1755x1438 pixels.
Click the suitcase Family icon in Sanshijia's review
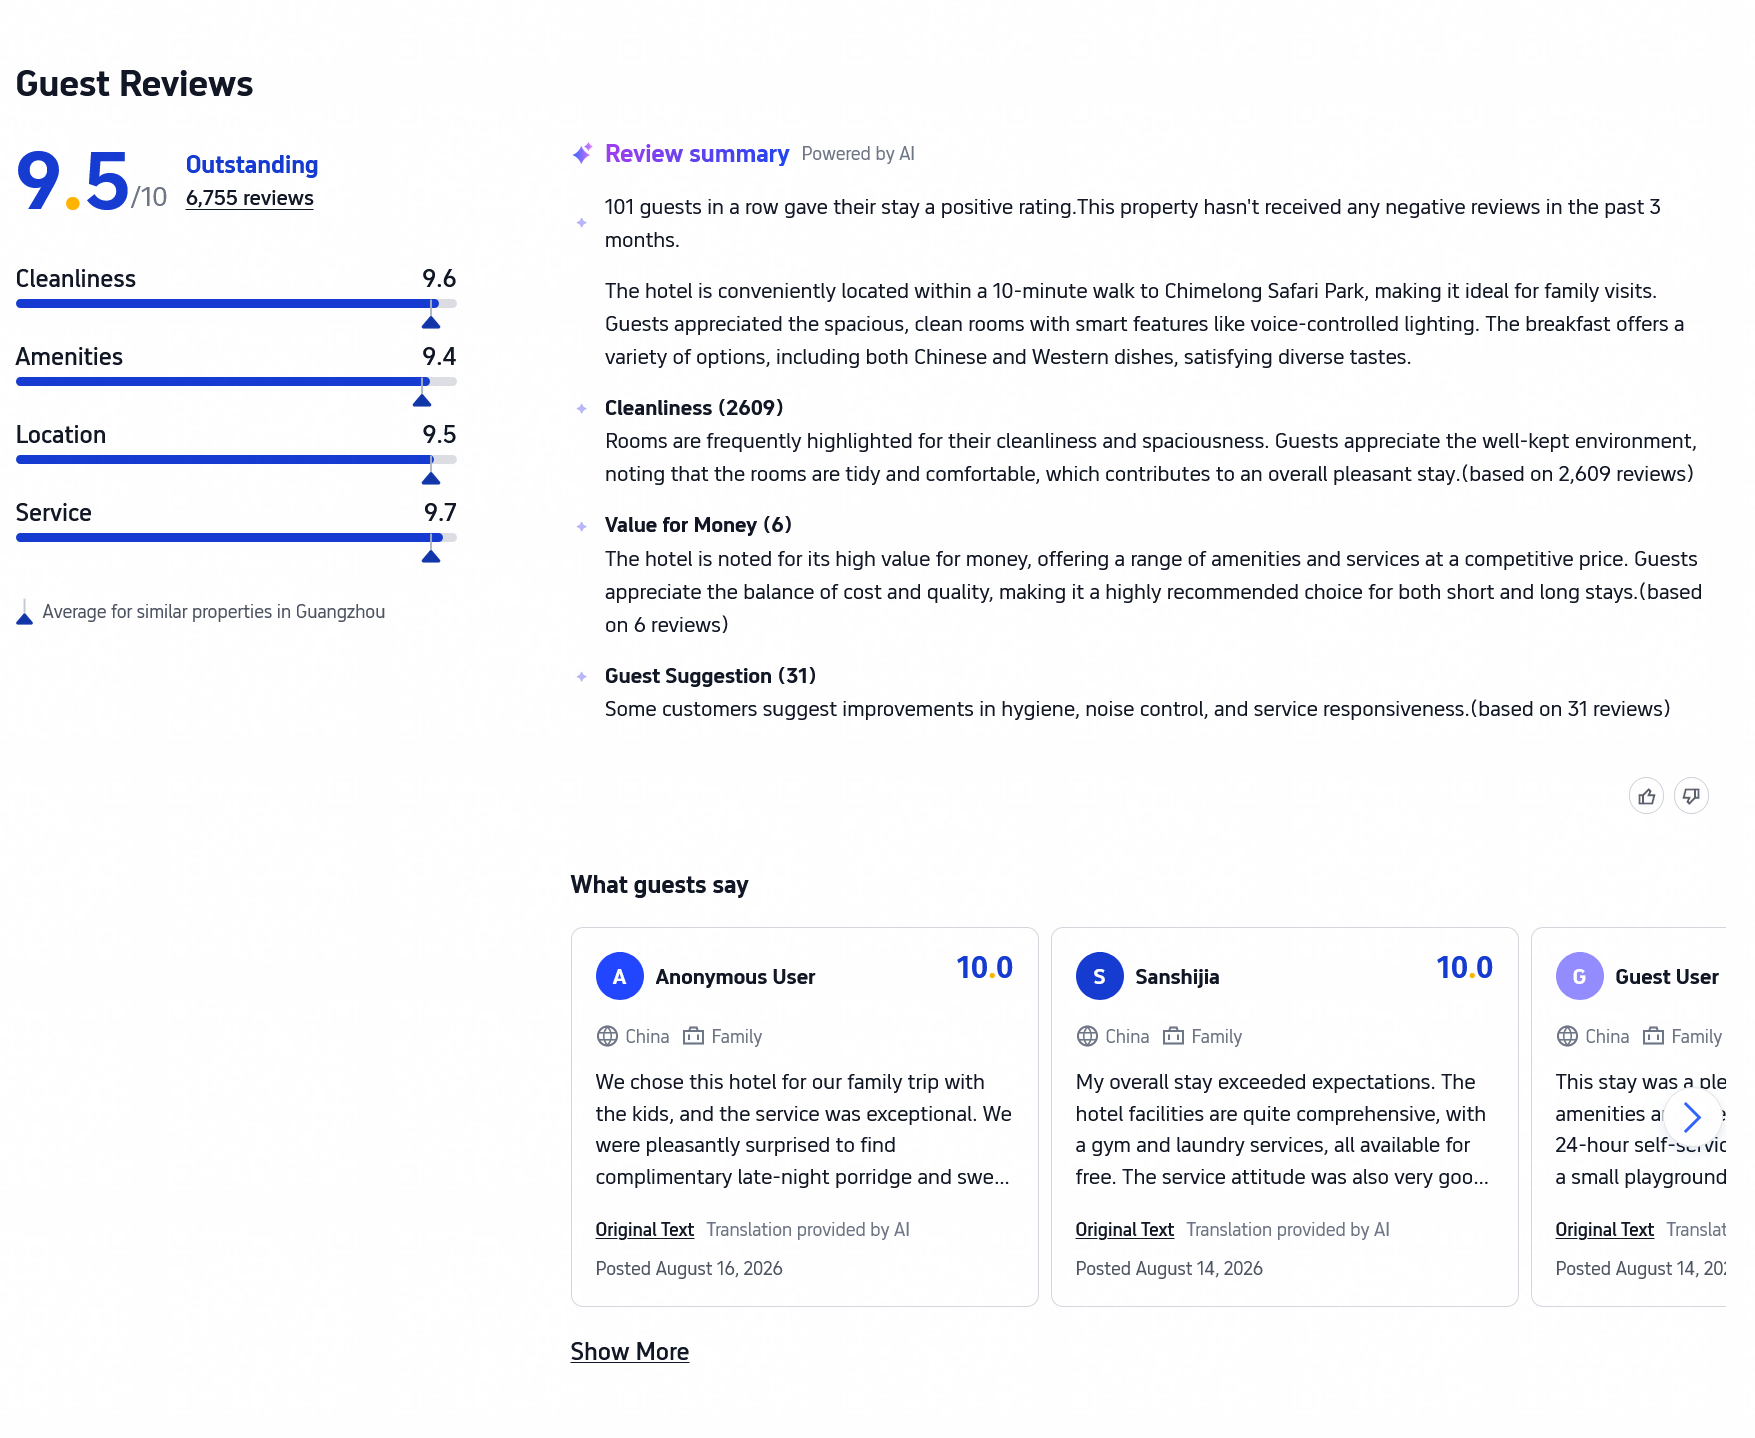(1173, 1036)
